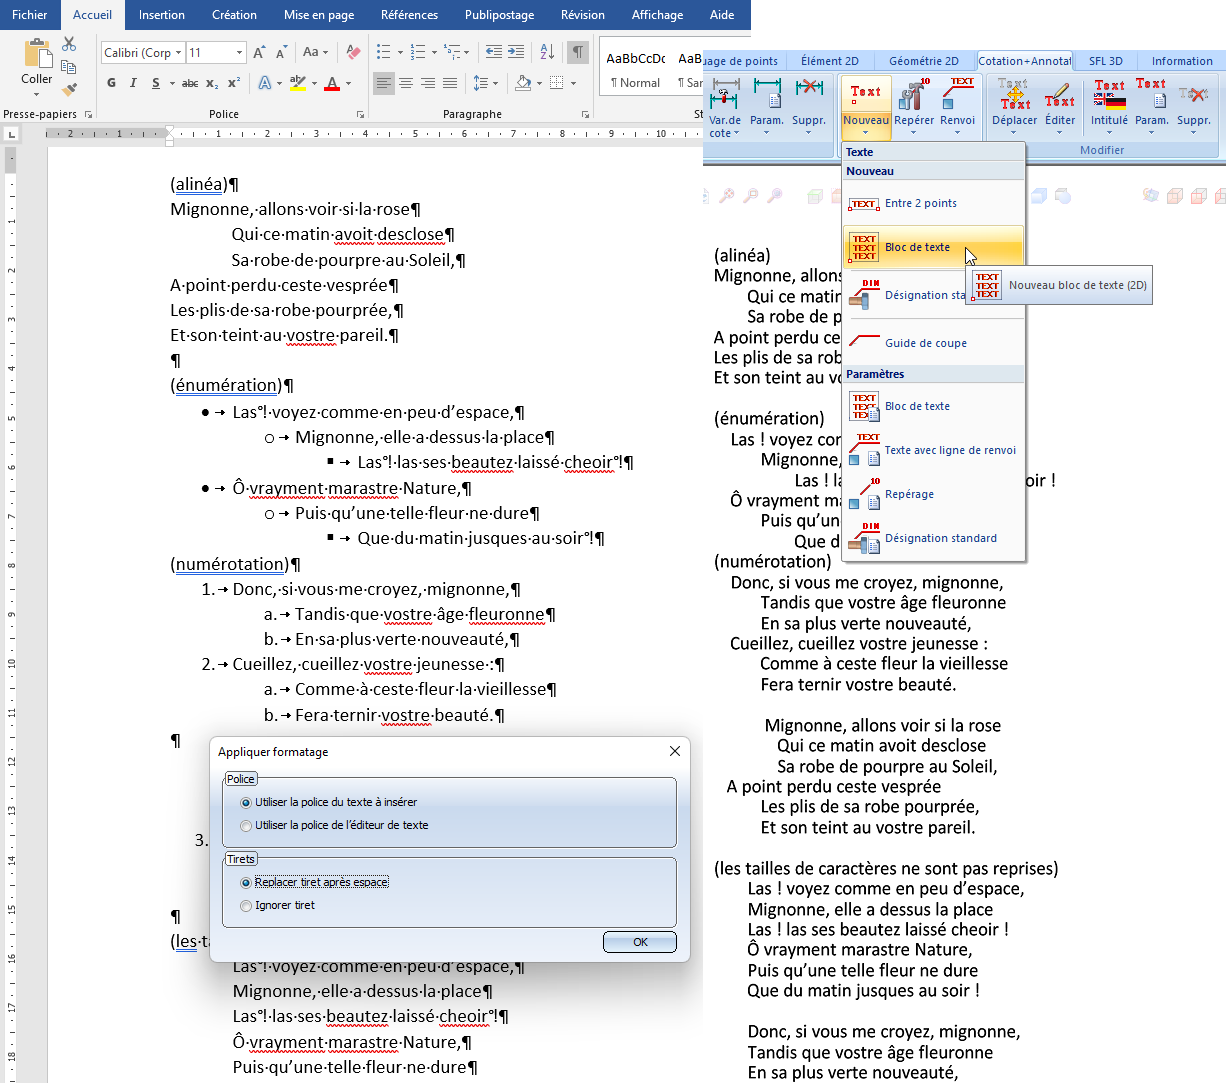
Task: Apply subscript x₂ formatting
Action: pos(213,83)
